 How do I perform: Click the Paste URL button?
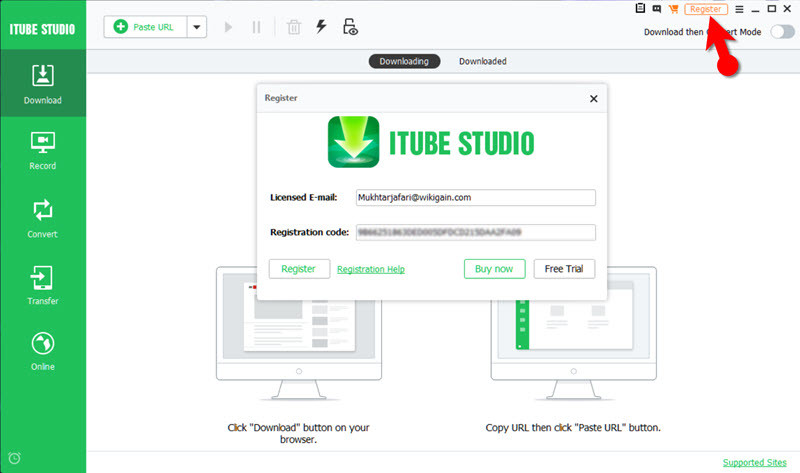point(145,27)
